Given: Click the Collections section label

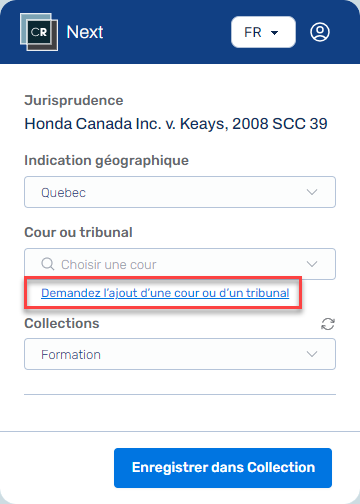Looking at the screenshot, I should pyautogui.click(x=62, y=323).
